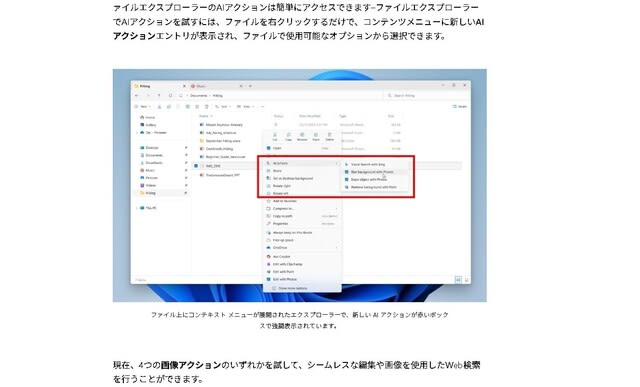Expand the AI actions submenu arrow
This screenshot has height=387, width=640.
337,163
